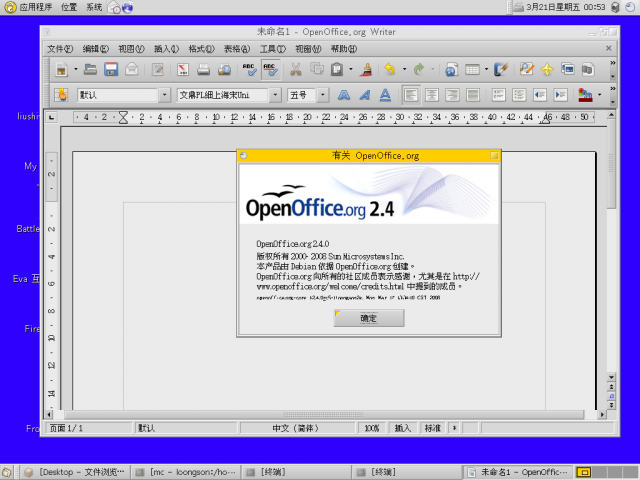Switch to Desktop file browser taskbar item

click(x=76, y=472)
